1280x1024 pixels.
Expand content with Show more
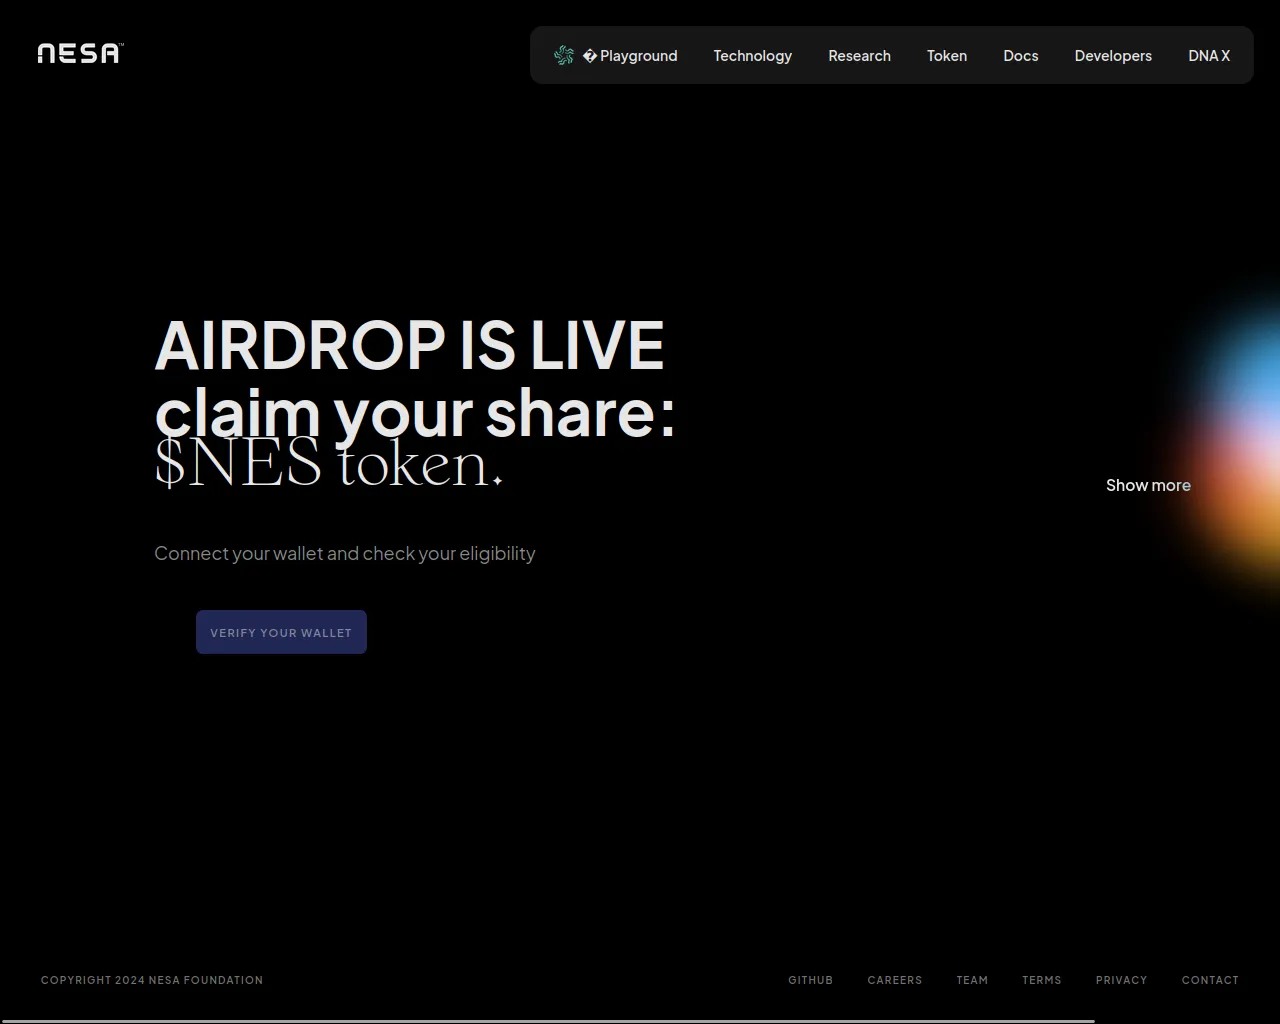1148,485
